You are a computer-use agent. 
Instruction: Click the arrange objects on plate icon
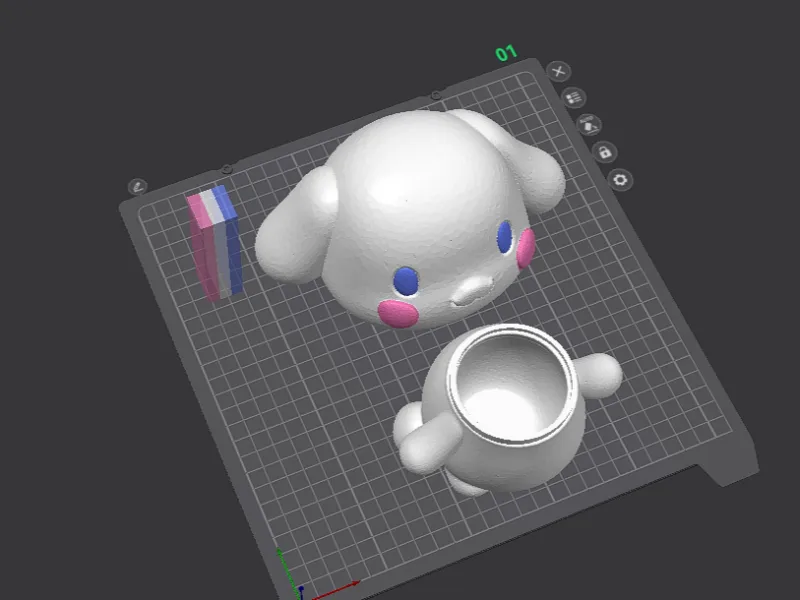[x=574, y=97]
